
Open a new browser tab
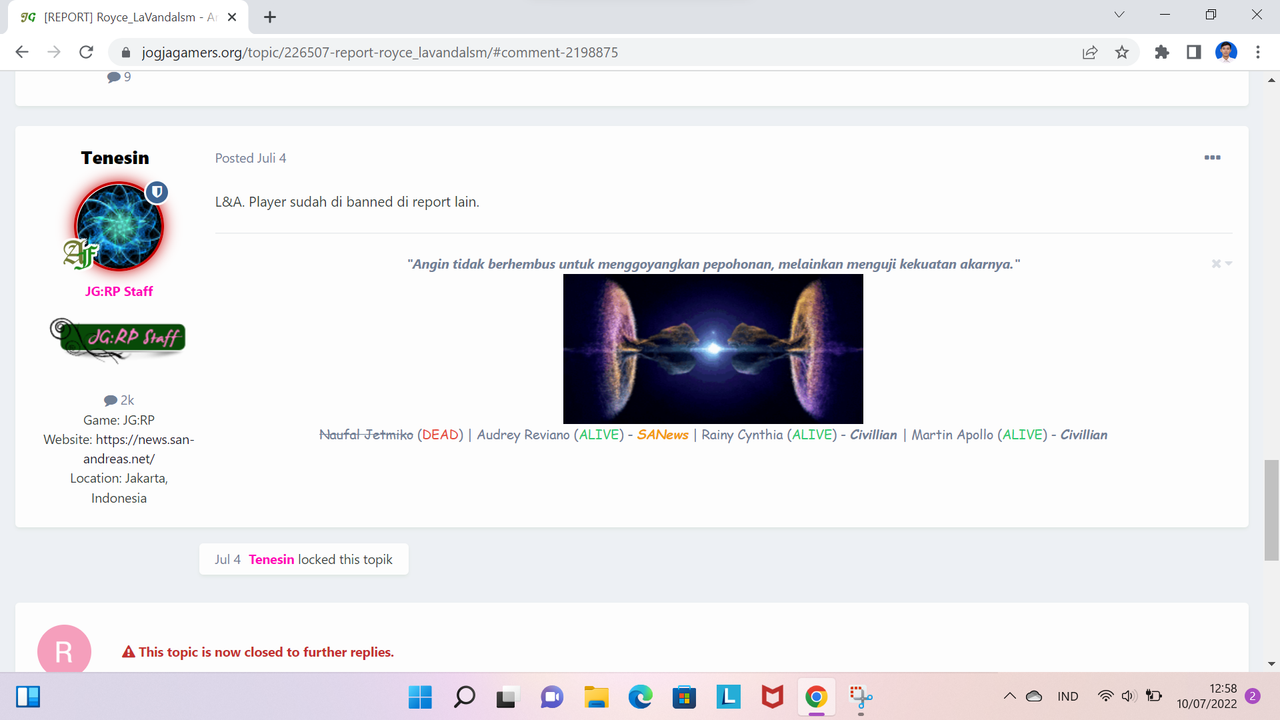[270, 16]
